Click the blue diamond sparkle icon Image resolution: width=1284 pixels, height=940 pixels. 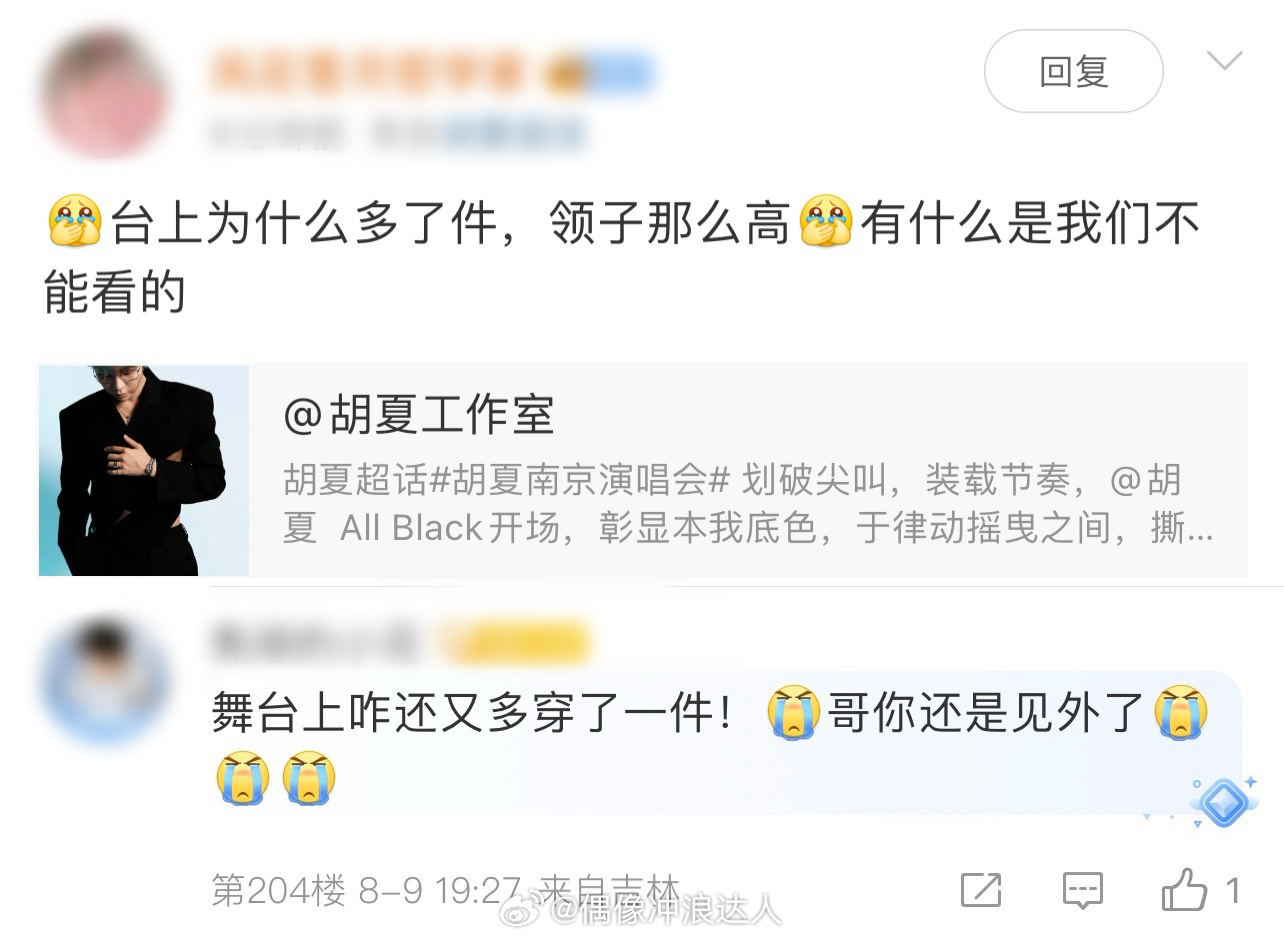pyautogui.click(x=1224, y=800)
